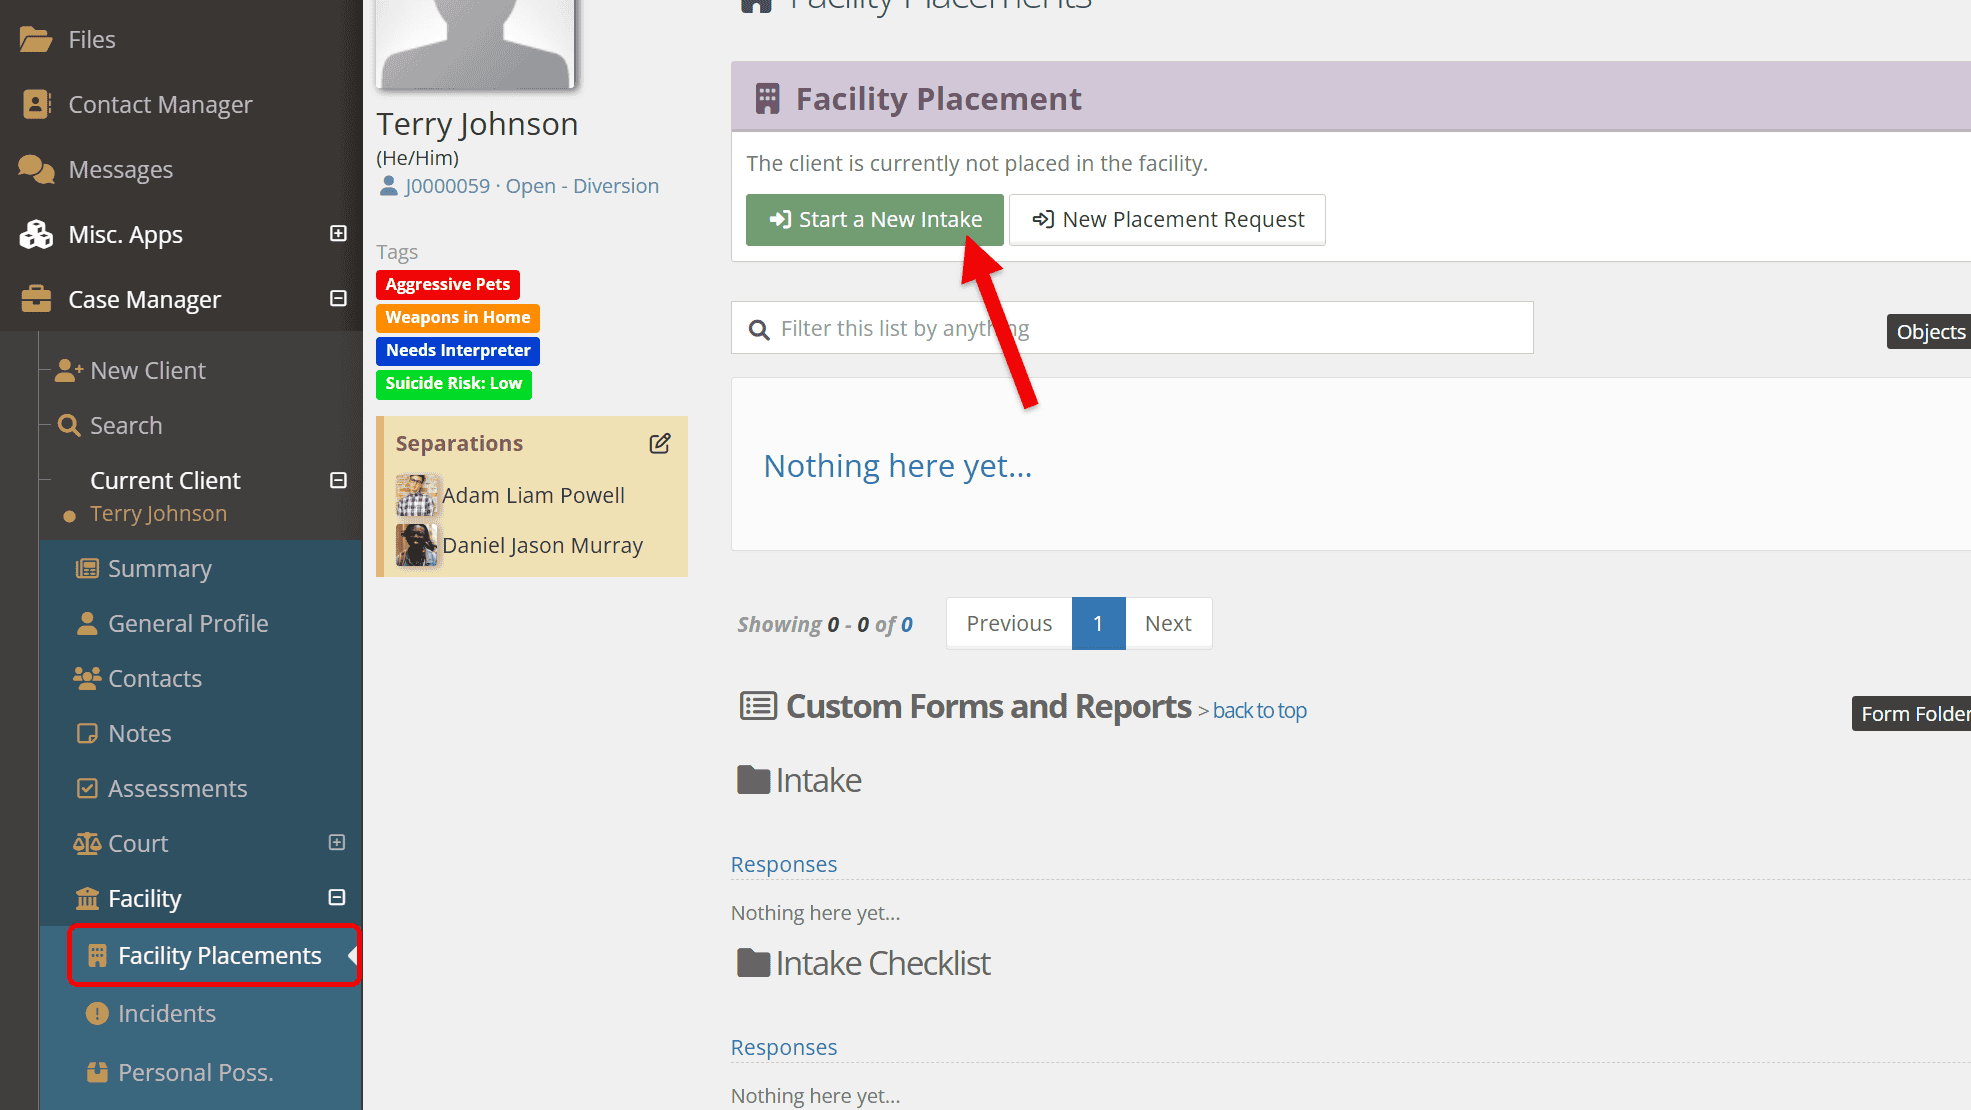The image size is (1971, 1110).
Task: Go to Previous page in pagination
Action: tap(1009, 623)
